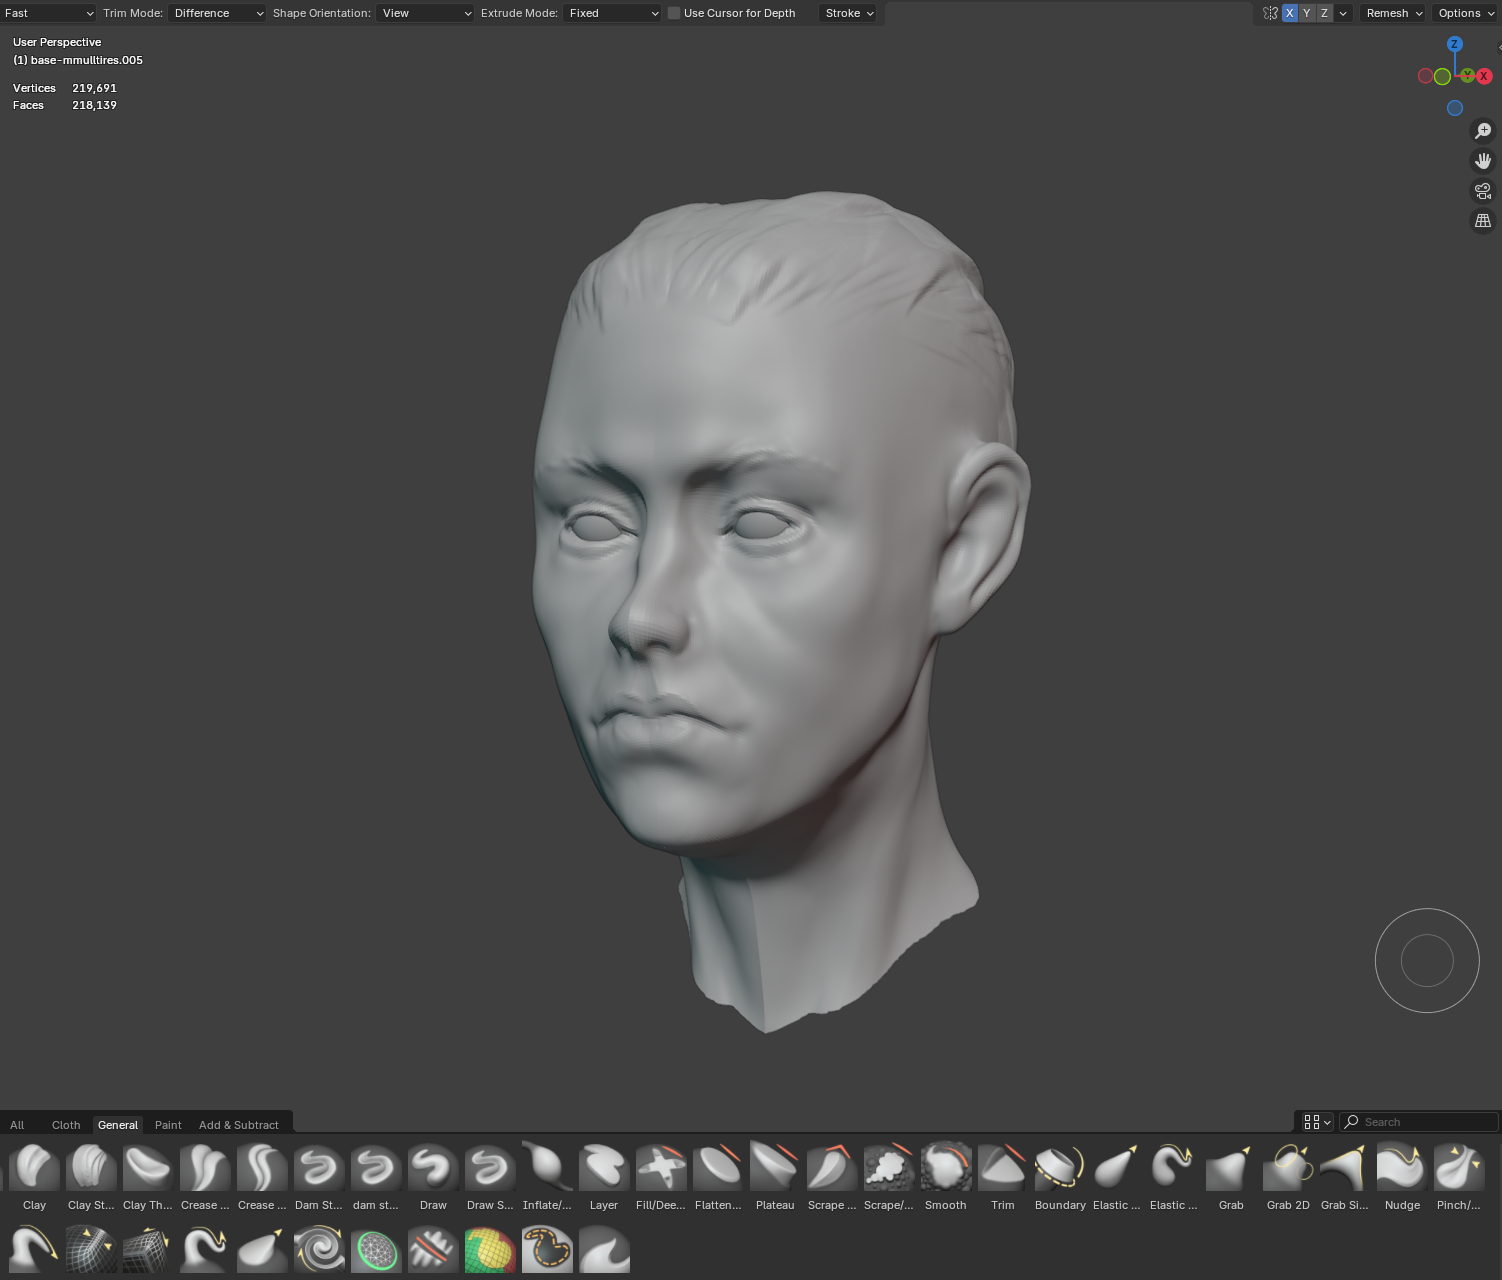Click the negative Z gizmo circle

[1455, 108]
